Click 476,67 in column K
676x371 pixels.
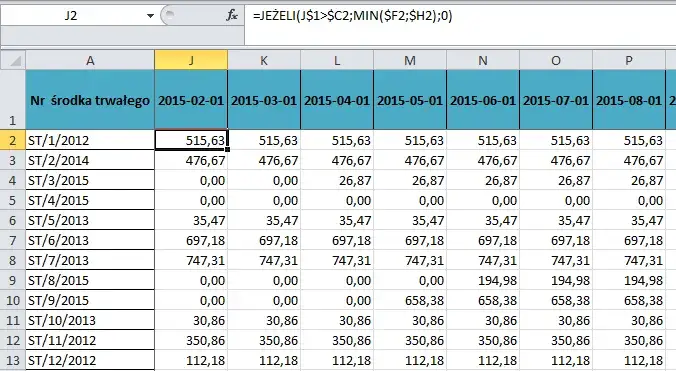click(264, 160)
